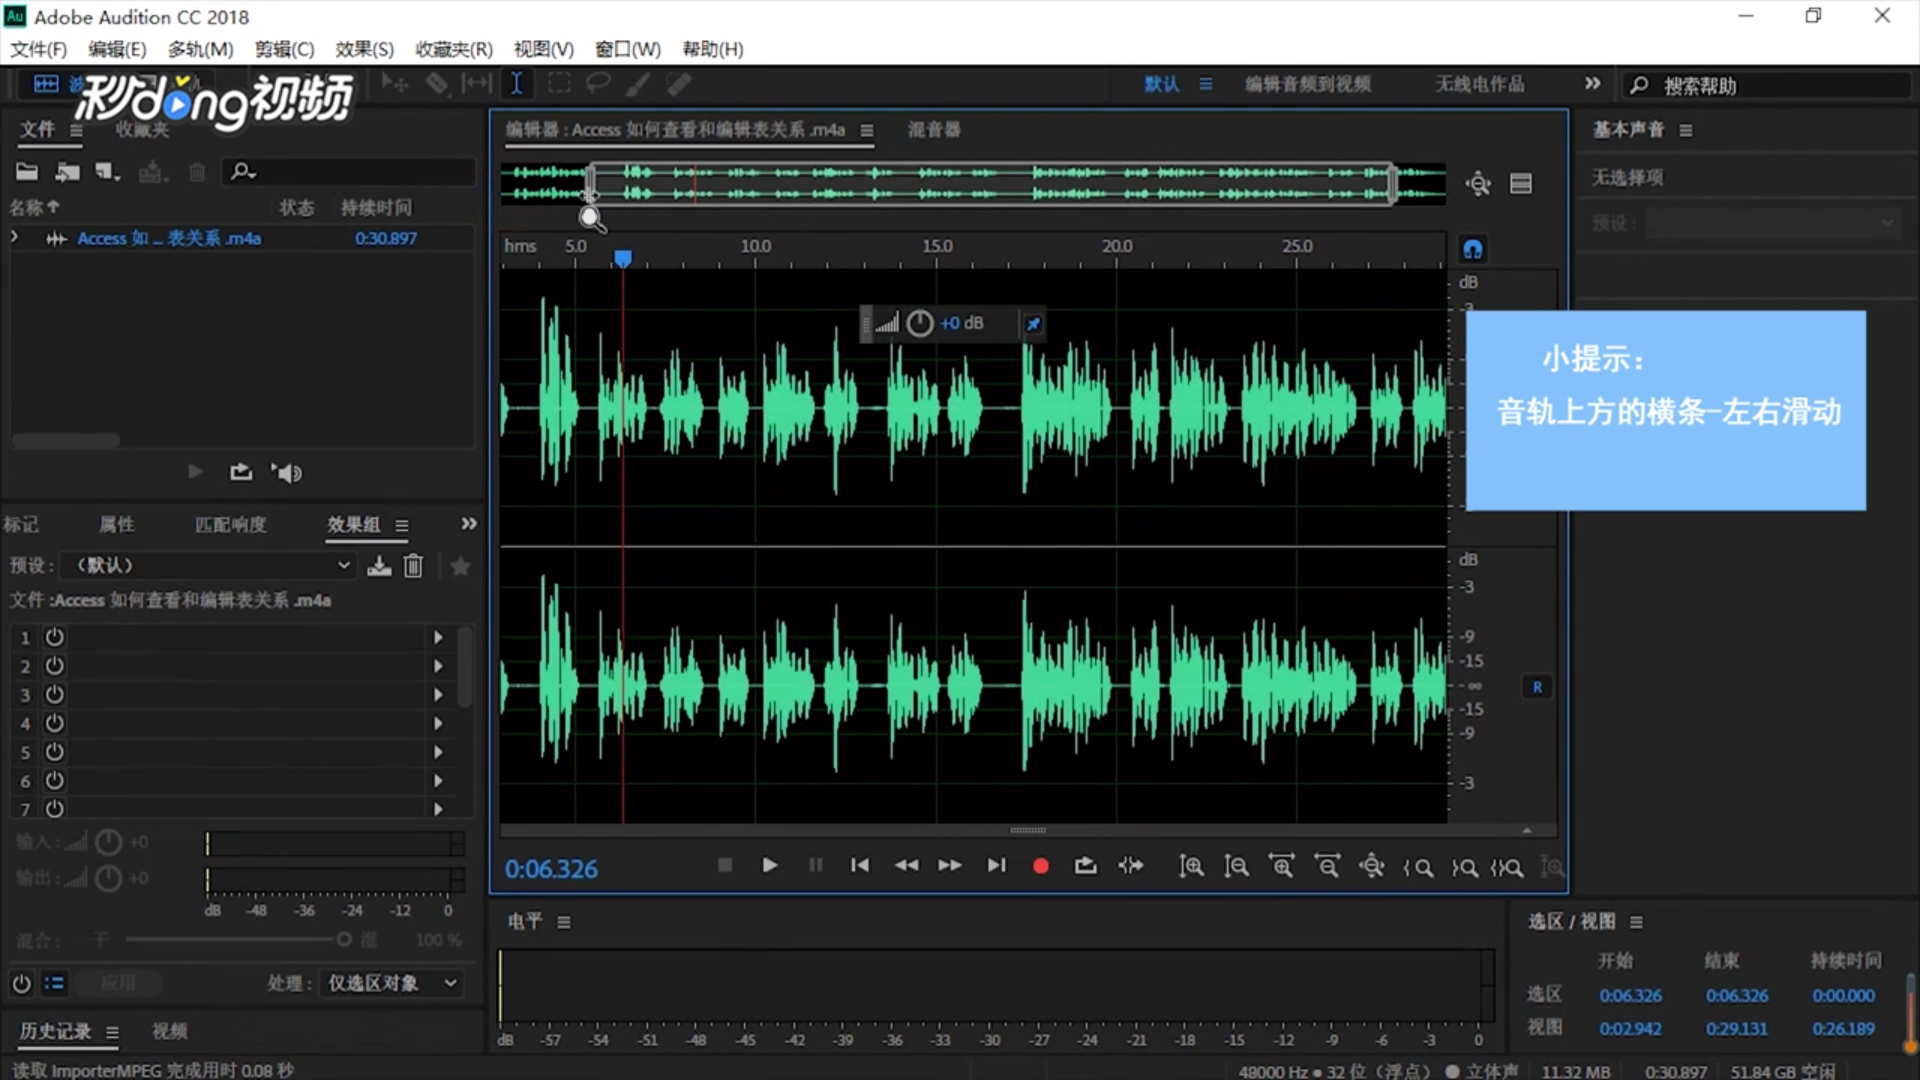1920x1080 pixels.
Task: Delete preset trash icon in effects rack
Action: (413, 566)
